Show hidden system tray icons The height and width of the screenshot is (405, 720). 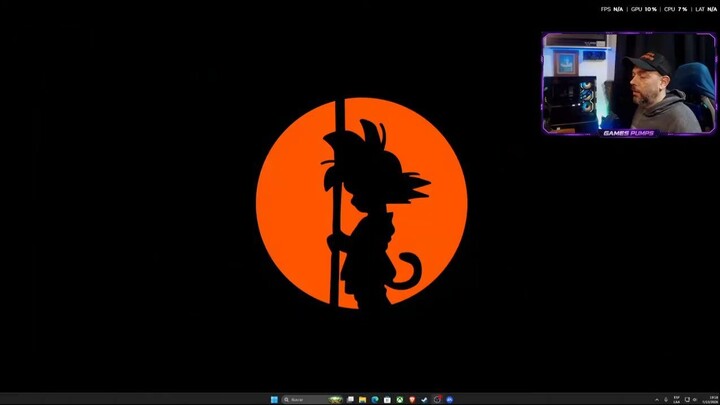657,400
